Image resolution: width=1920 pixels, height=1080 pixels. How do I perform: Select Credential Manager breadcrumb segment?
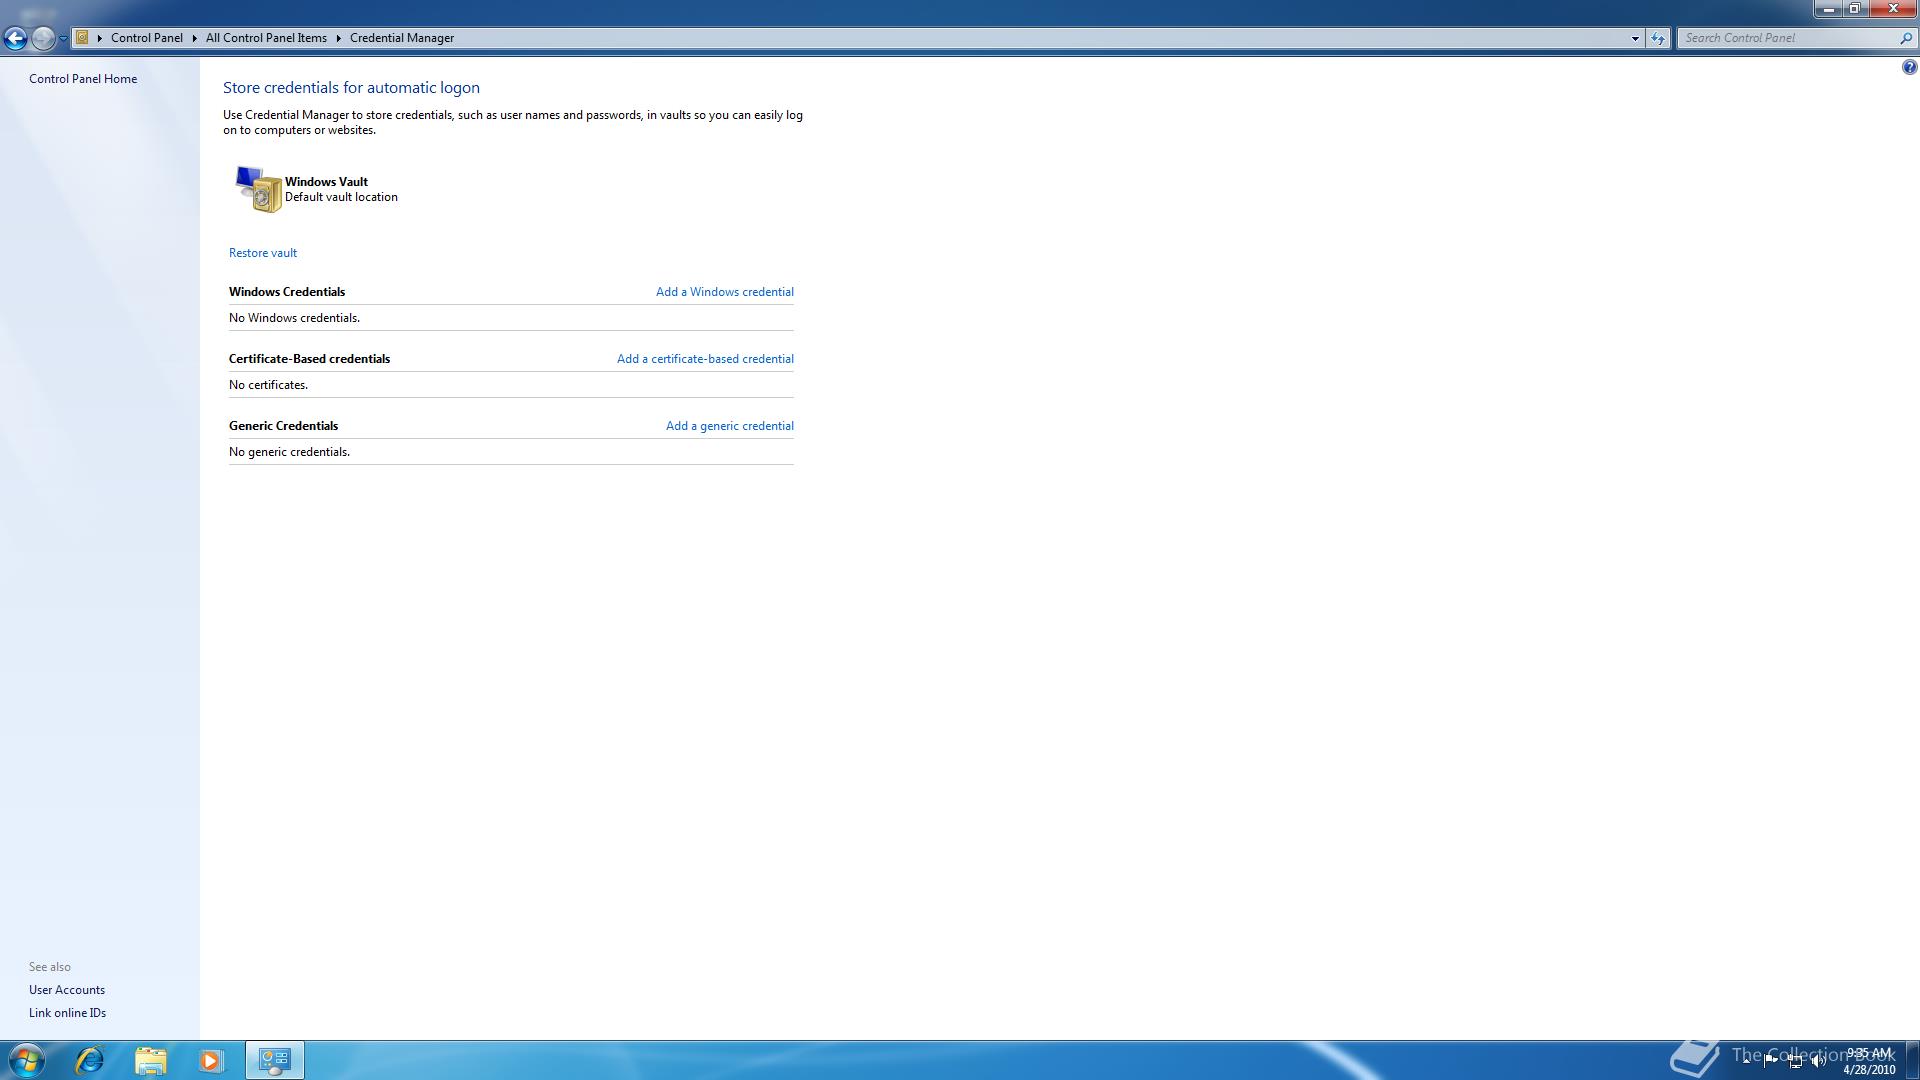coord(402,38)
